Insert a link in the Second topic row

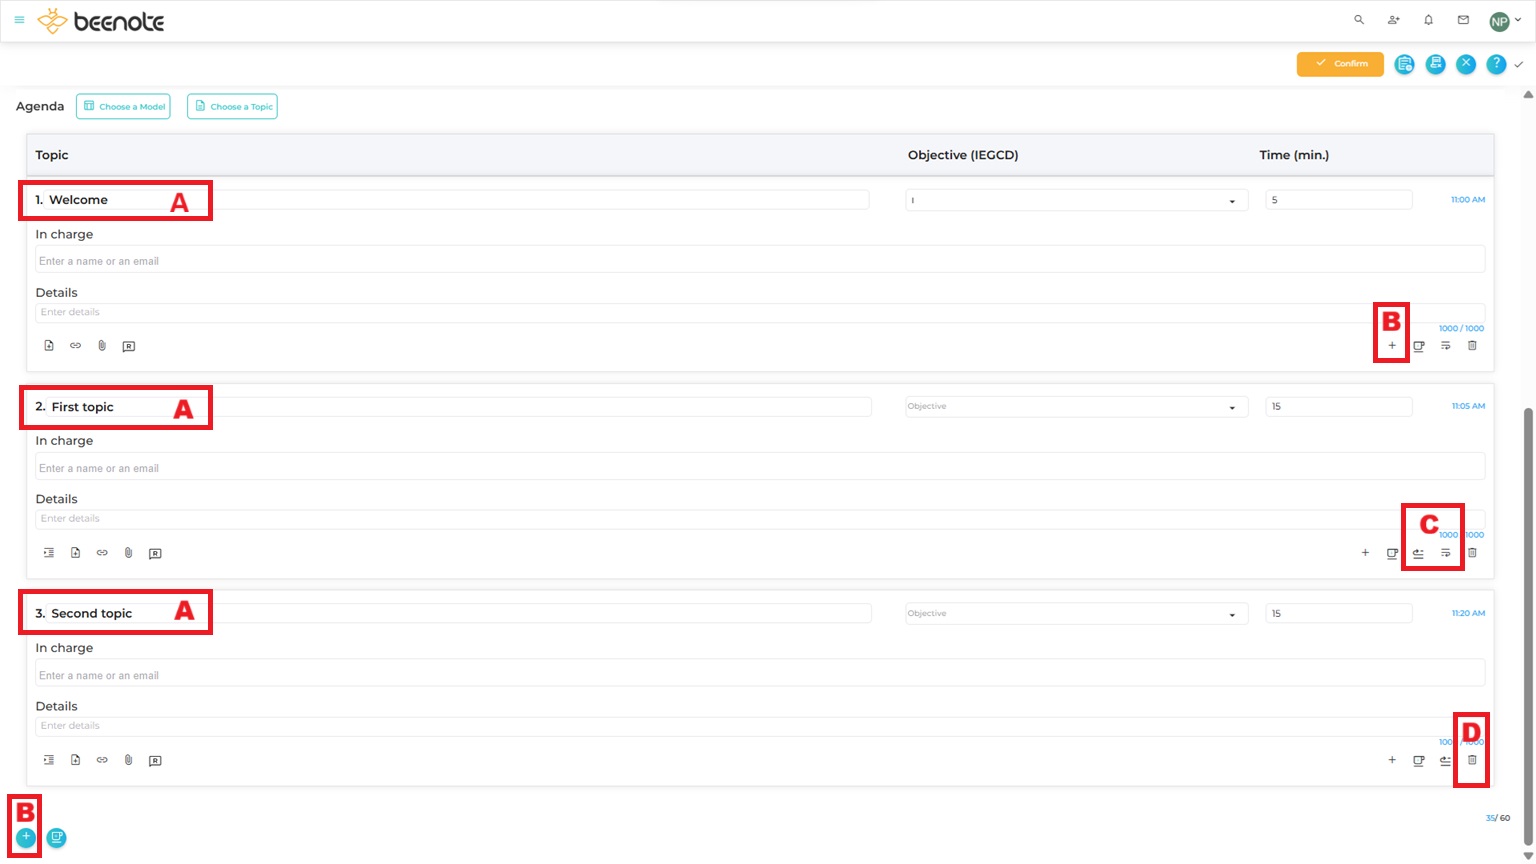102,760
